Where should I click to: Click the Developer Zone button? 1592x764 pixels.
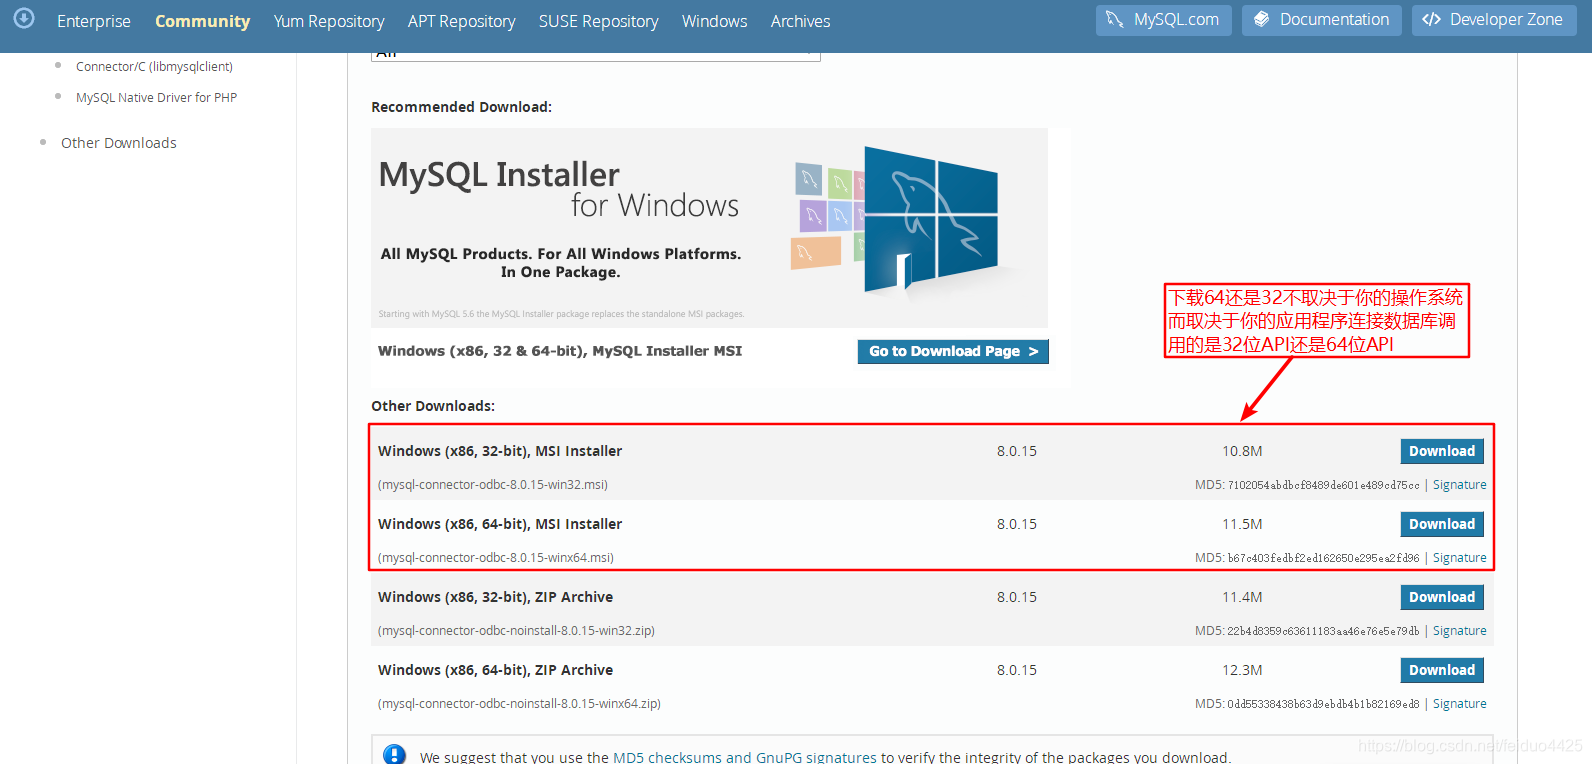pyautogui.click(x=1494, y=20)
